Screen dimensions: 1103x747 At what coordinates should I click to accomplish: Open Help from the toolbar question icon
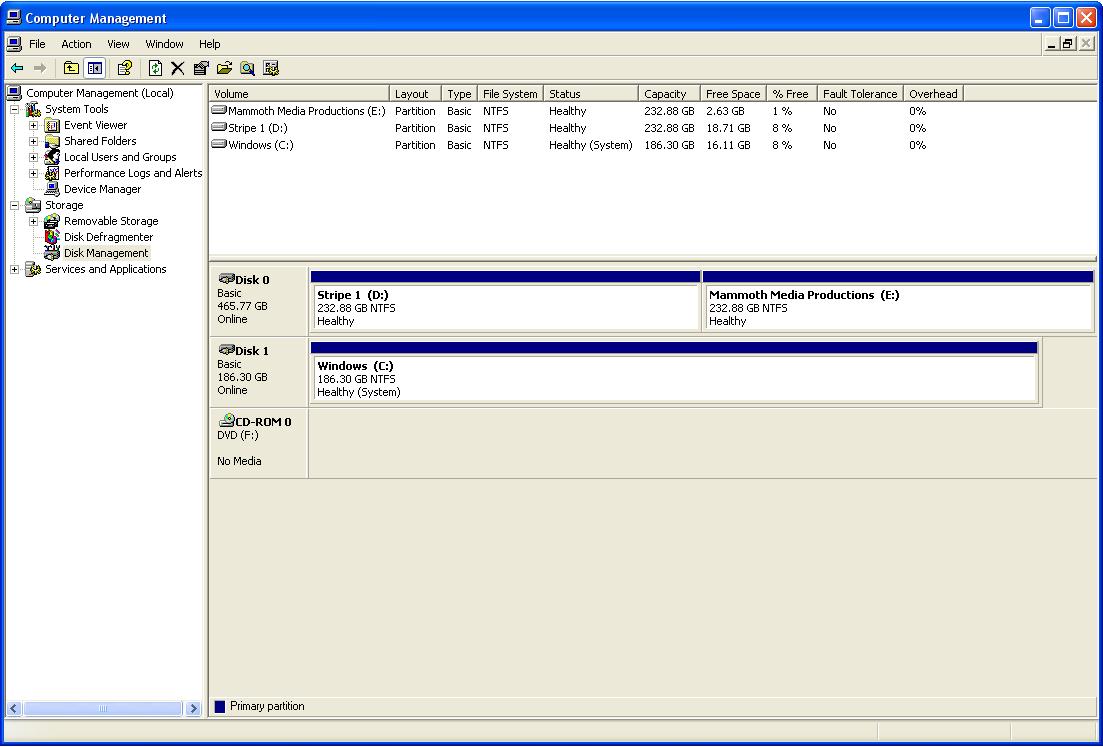(x=125, y=68)
